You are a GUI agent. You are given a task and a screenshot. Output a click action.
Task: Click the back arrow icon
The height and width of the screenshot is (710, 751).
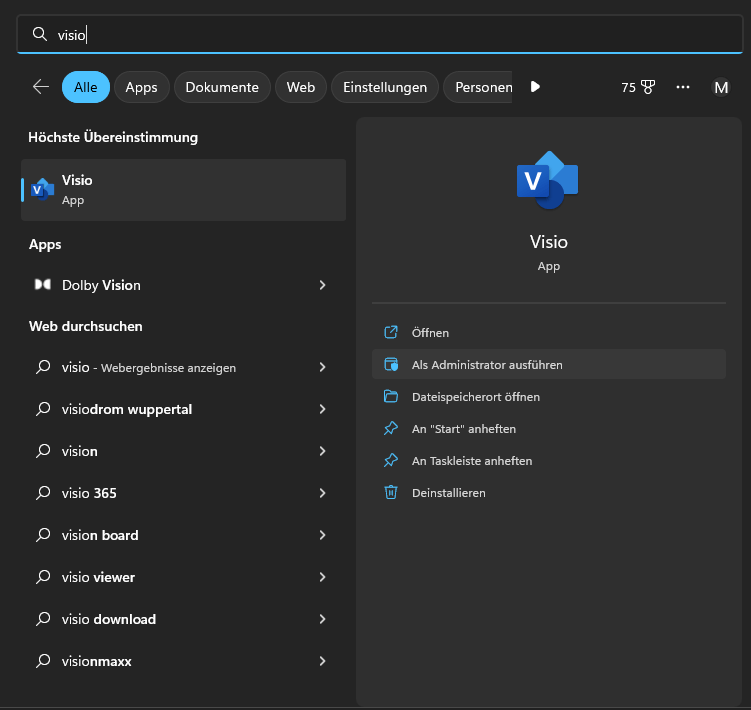pos(41,87)
